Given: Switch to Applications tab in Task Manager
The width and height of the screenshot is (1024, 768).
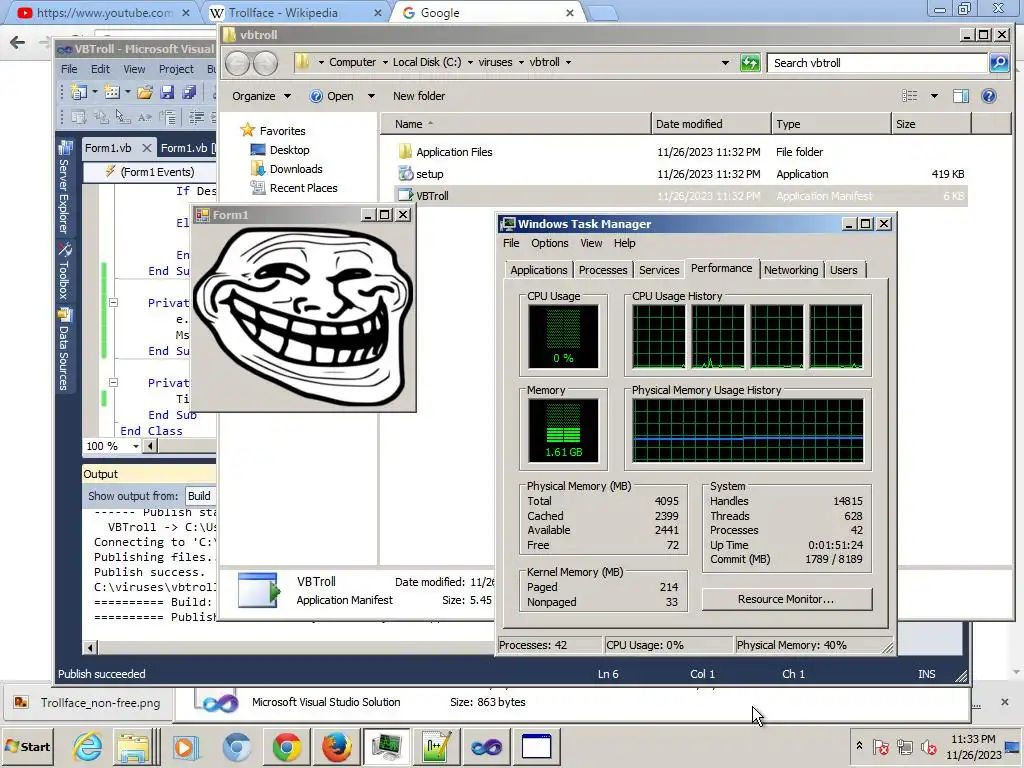Looking at the screenshot, I should 539,270.
